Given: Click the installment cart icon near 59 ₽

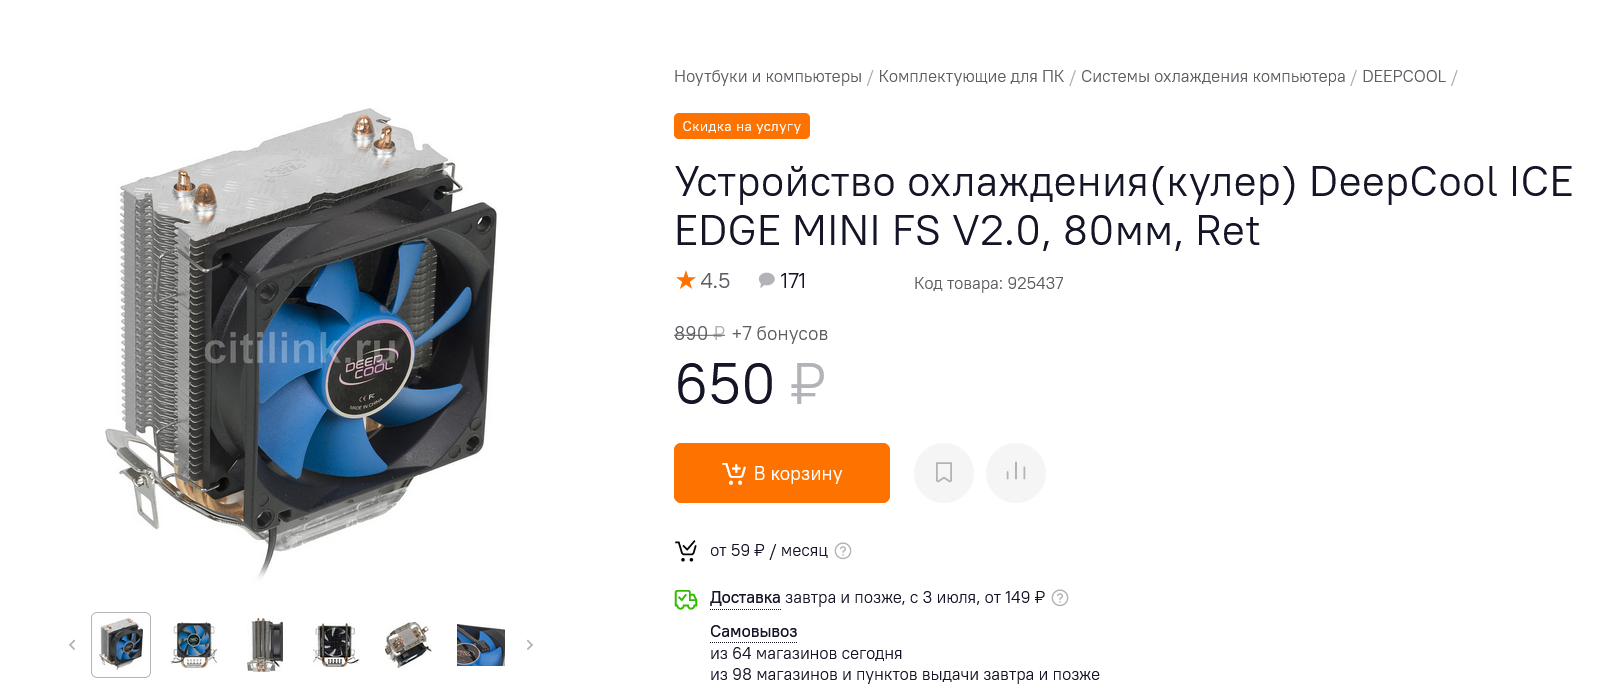Looking at the screenshot, I should coord(686,551).
